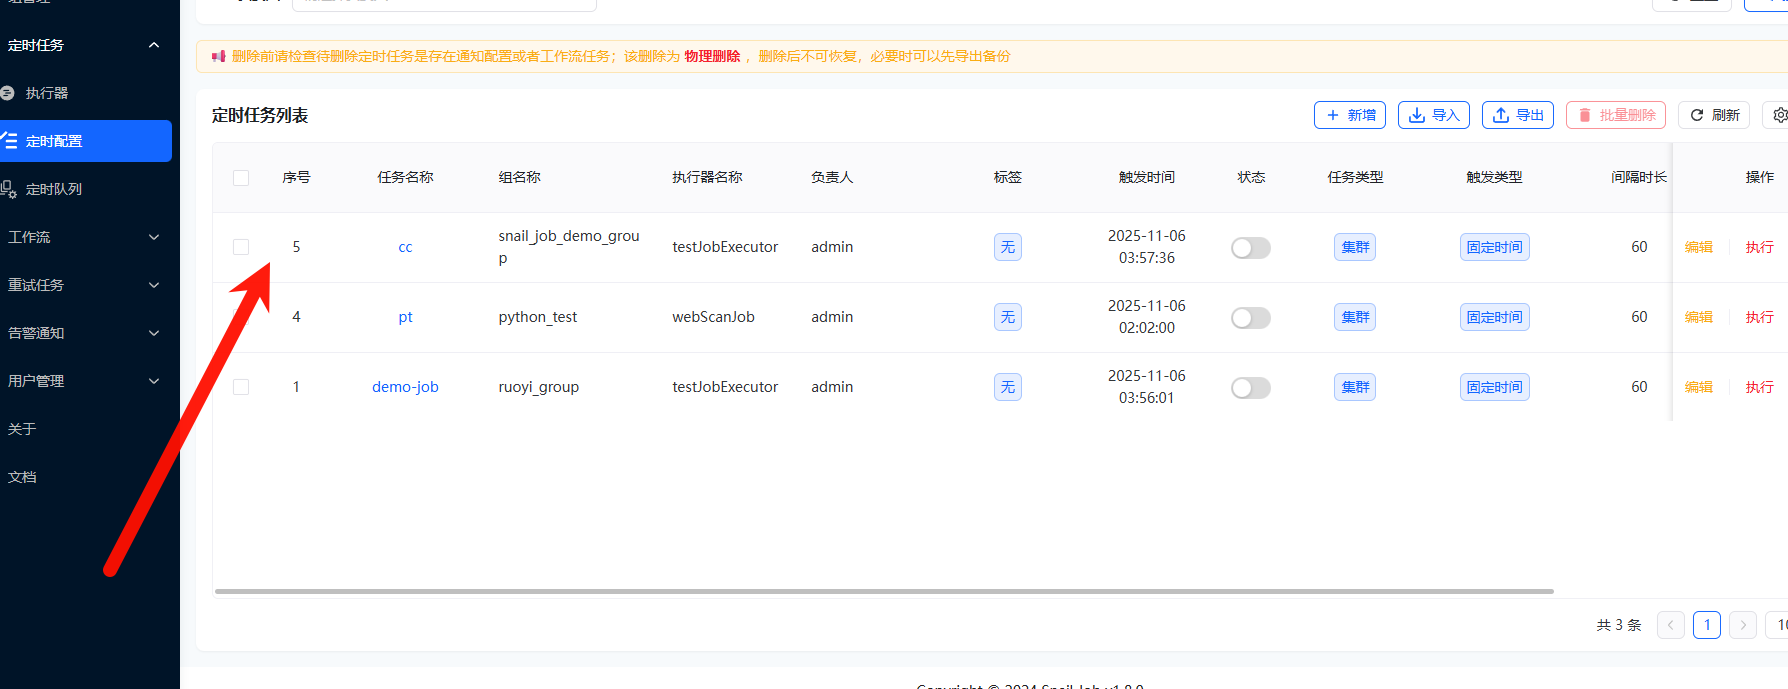Click 执行 for the pt task
Viewport: 1788px width, 689px height.
tap(1759, 317)
